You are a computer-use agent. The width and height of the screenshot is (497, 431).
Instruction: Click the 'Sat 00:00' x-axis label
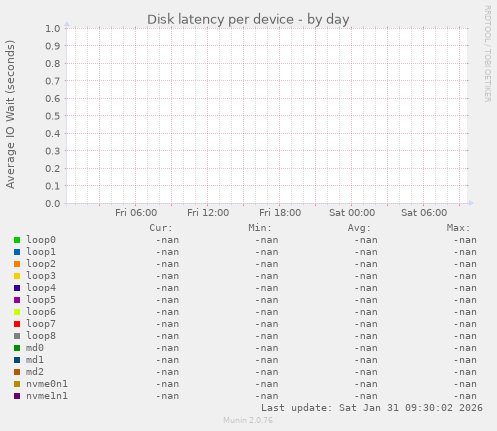(x=352, y=213)
